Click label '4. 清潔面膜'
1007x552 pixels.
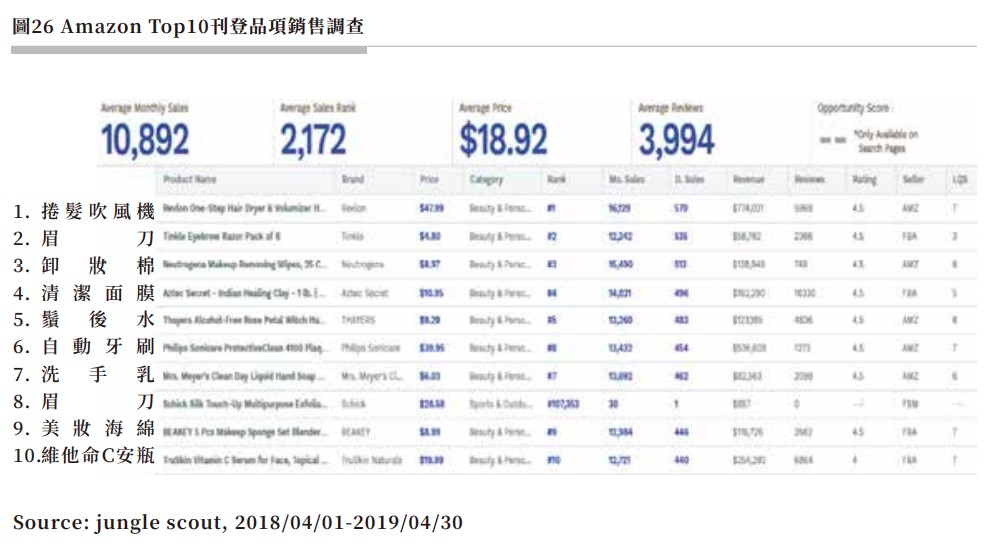[x=83, y=293]
